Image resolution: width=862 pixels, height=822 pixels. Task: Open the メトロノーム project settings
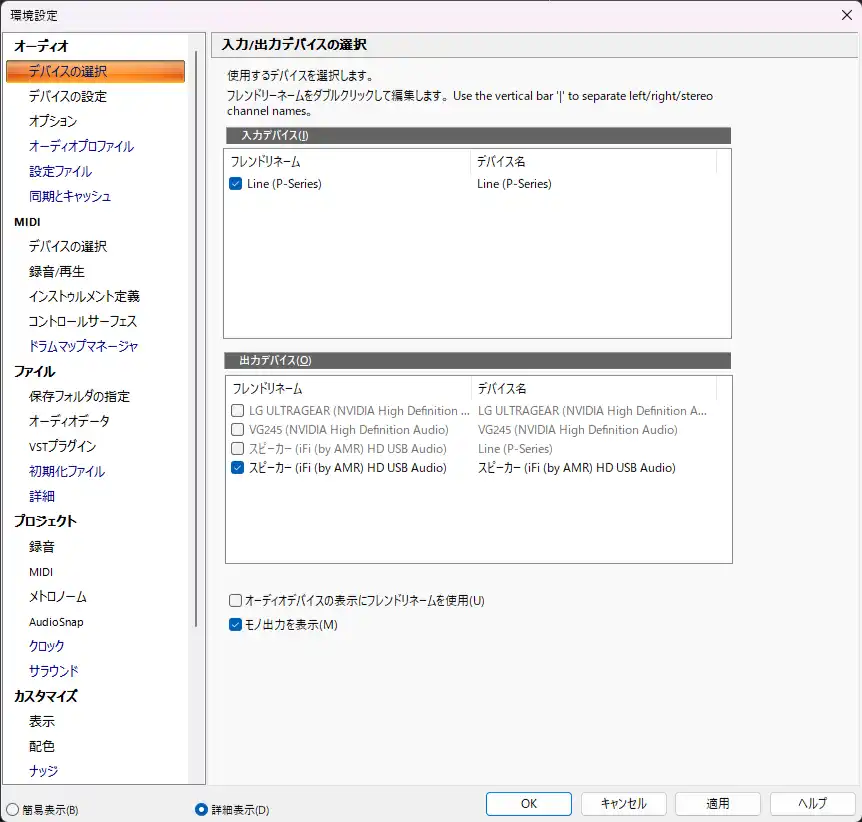(x=58, y=596)
